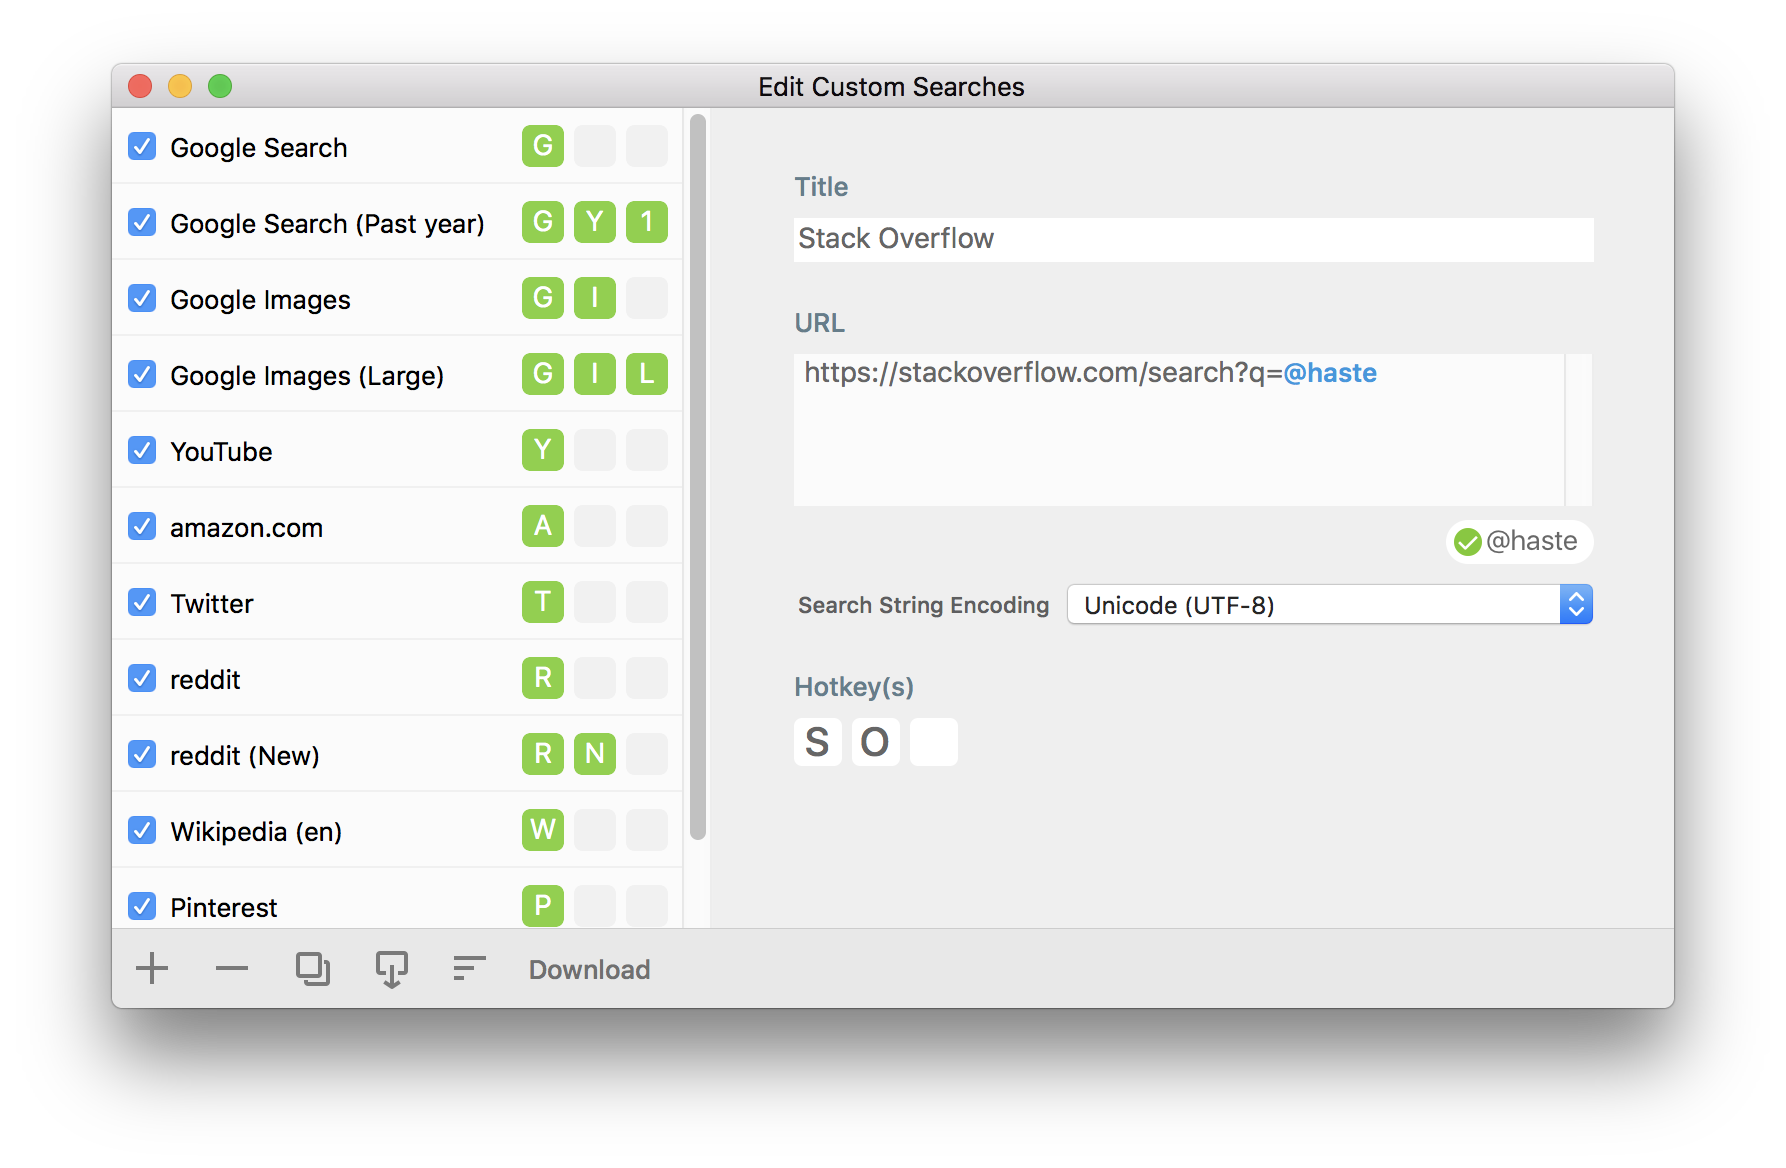Click the 1 hotkey of Google Search (Past year)
This screenshot has width=1786, height=1168.
pos(647,222)
